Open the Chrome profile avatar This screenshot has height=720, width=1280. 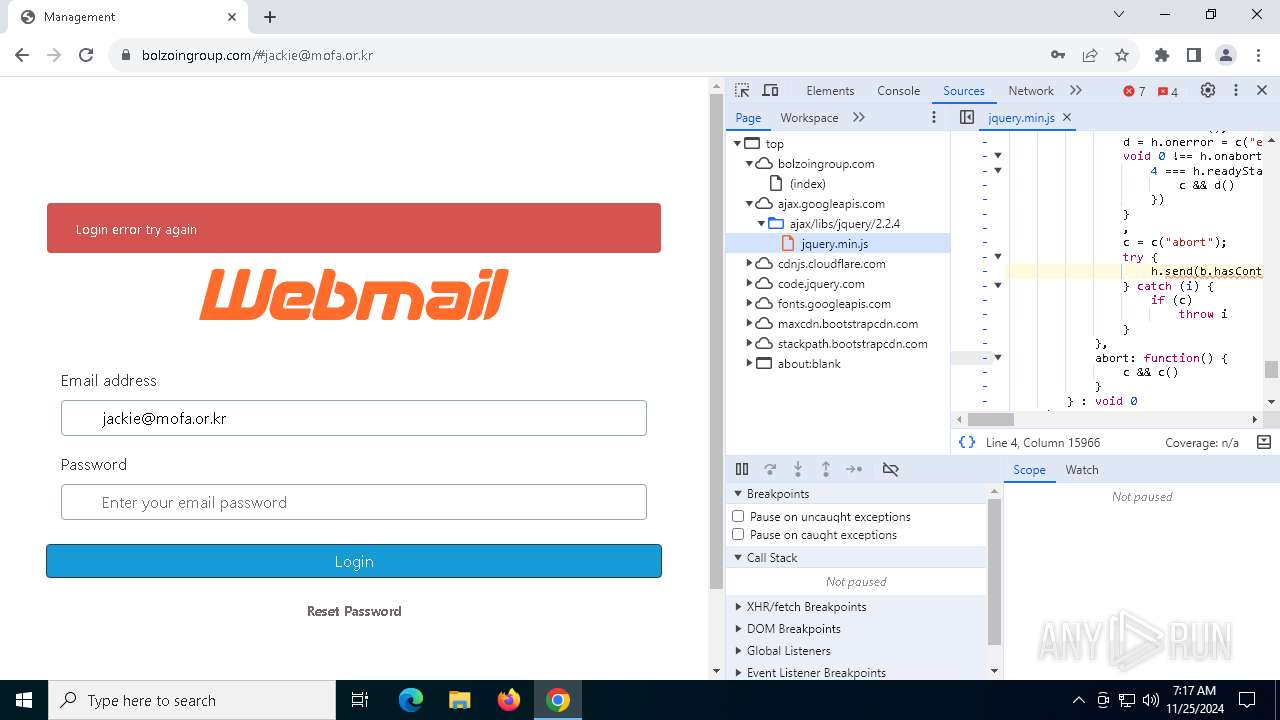tap(1226, 55)
